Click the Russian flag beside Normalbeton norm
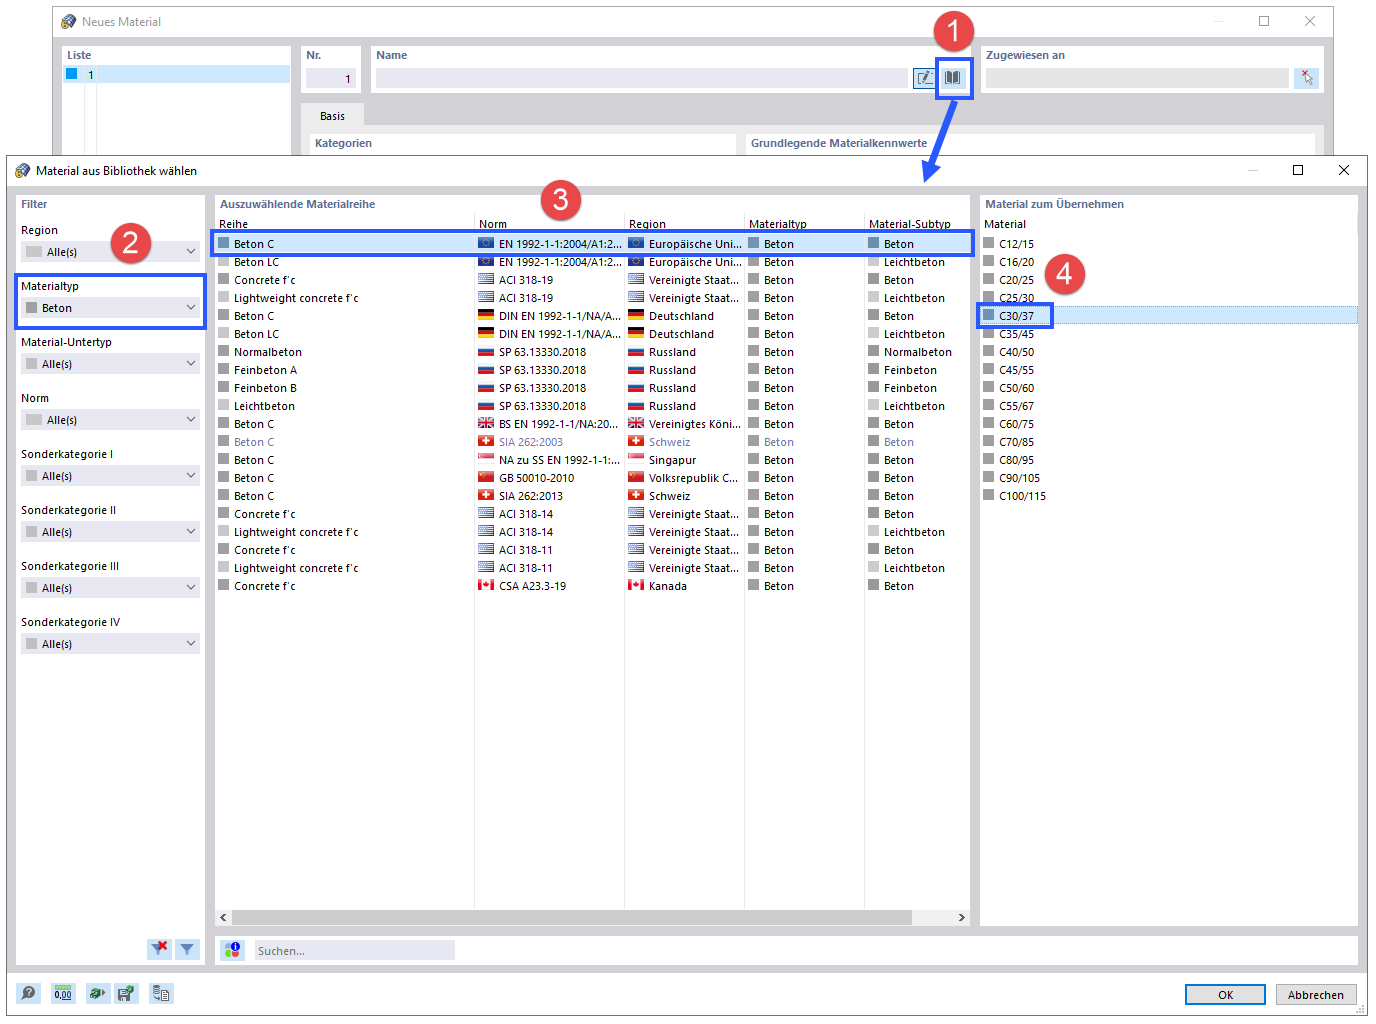1376x1024 pixels. coord(486,351)
